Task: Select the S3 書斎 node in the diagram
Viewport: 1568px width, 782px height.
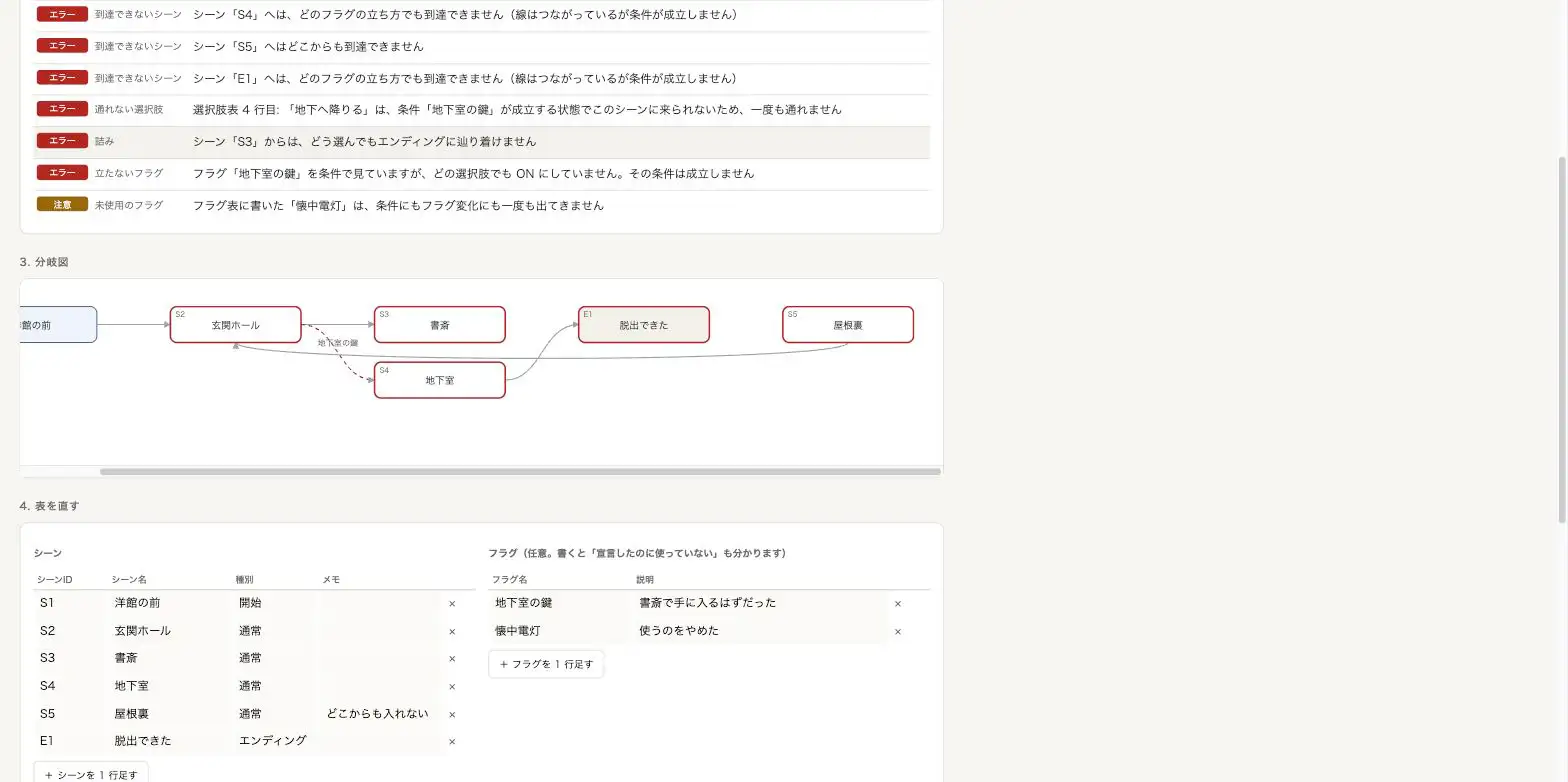Action: (439, 325)
